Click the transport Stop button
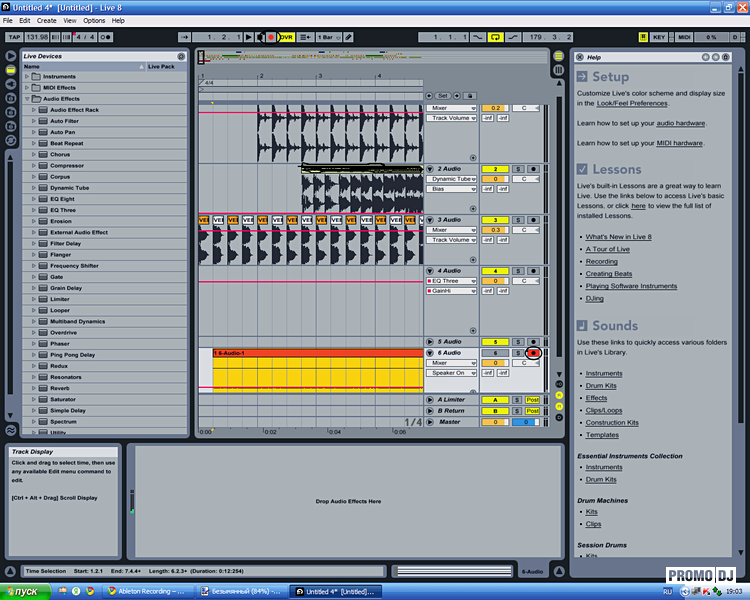This screenshot has height=600, width=750. tap(260, 37)
